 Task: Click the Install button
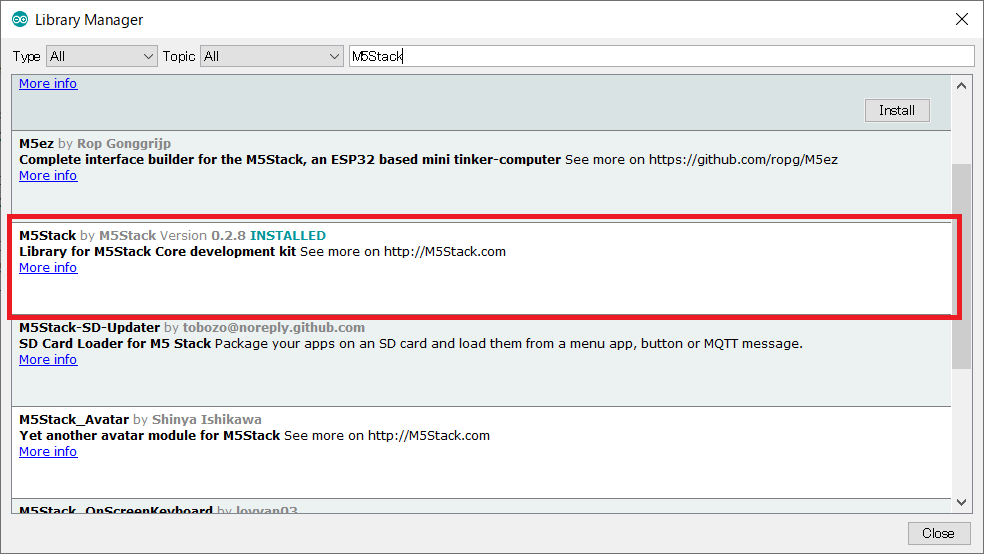(x=897, y=110)
